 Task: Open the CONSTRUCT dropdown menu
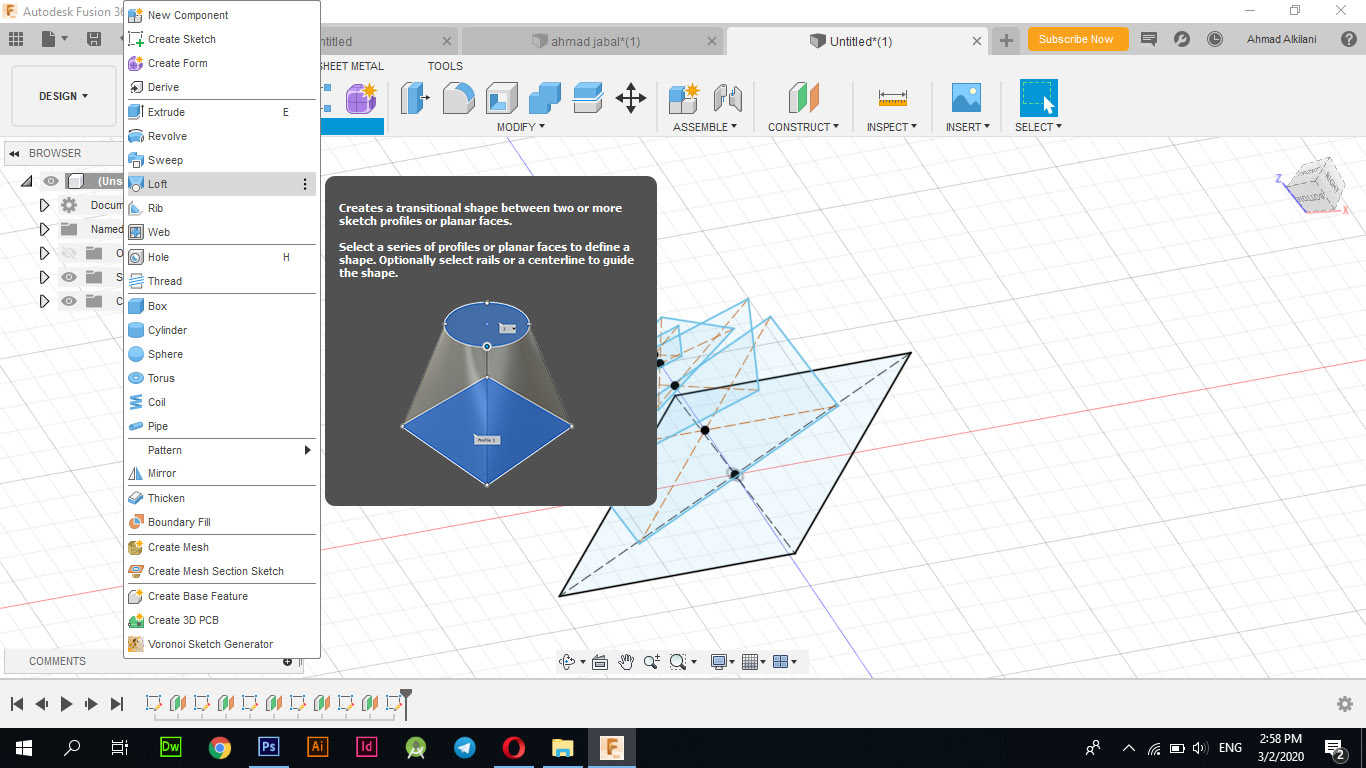pyautogui.click(x=803, y=127)
